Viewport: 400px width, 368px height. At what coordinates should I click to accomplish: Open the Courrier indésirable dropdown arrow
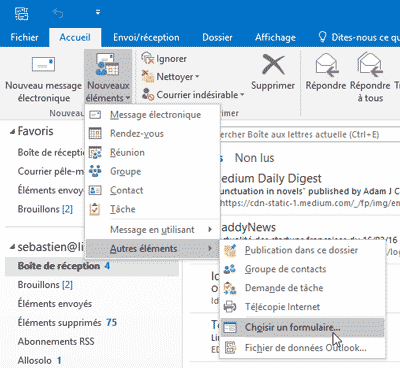(x=242, y=95)
